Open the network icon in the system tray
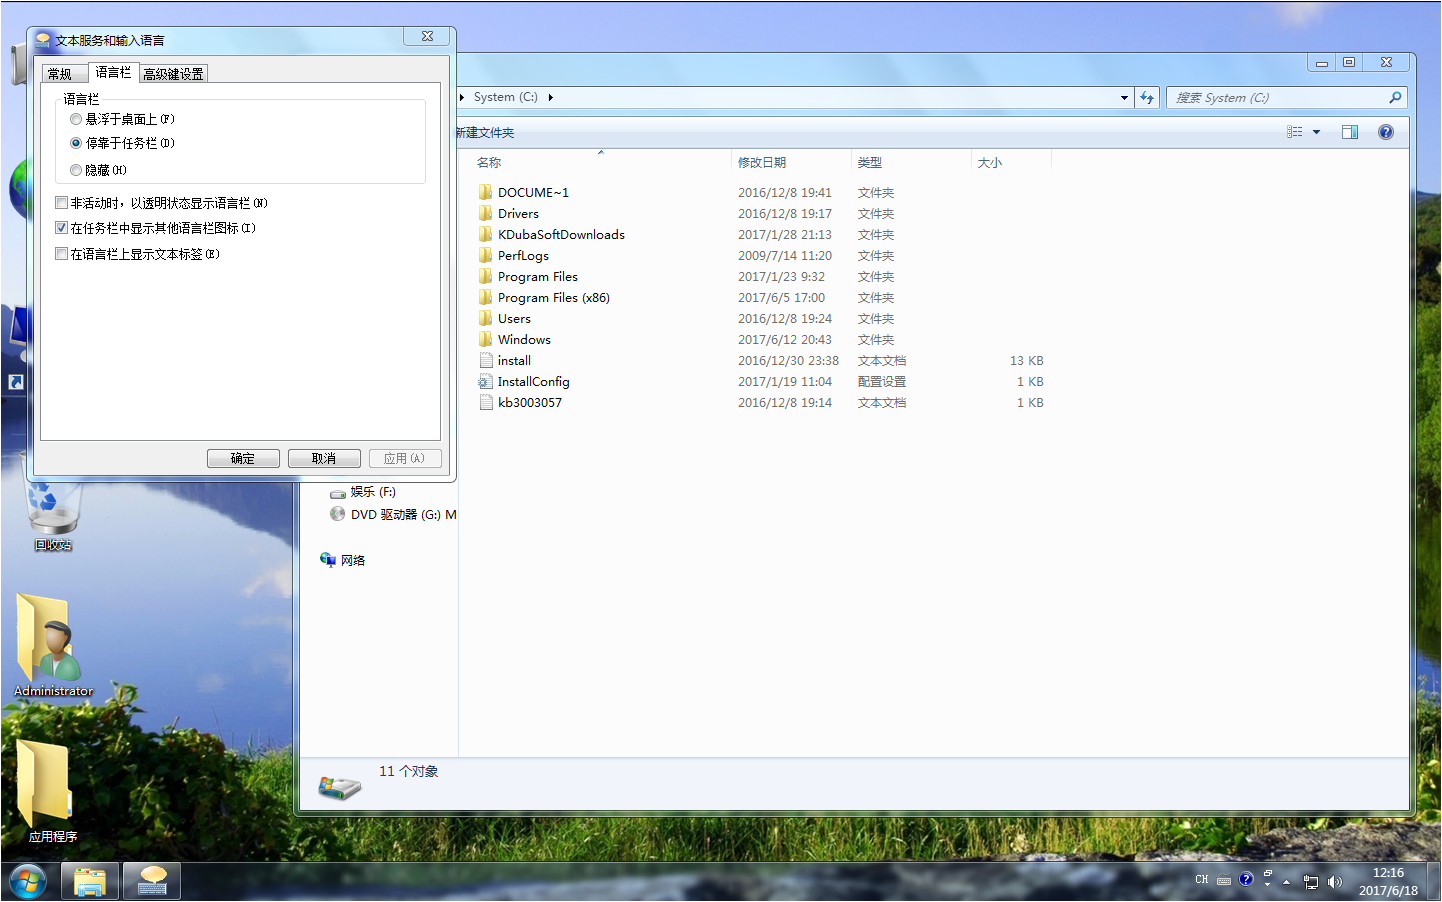The width and height of the screenshot is (1442, 902). click(1310, 881)
